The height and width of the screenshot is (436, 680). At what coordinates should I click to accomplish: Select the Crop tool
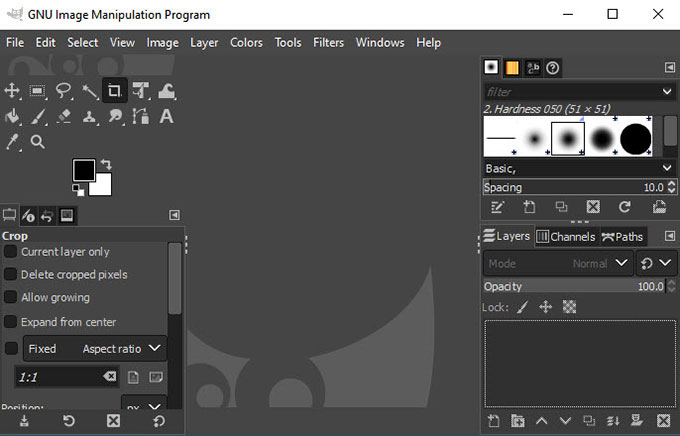tap(114, 91)
